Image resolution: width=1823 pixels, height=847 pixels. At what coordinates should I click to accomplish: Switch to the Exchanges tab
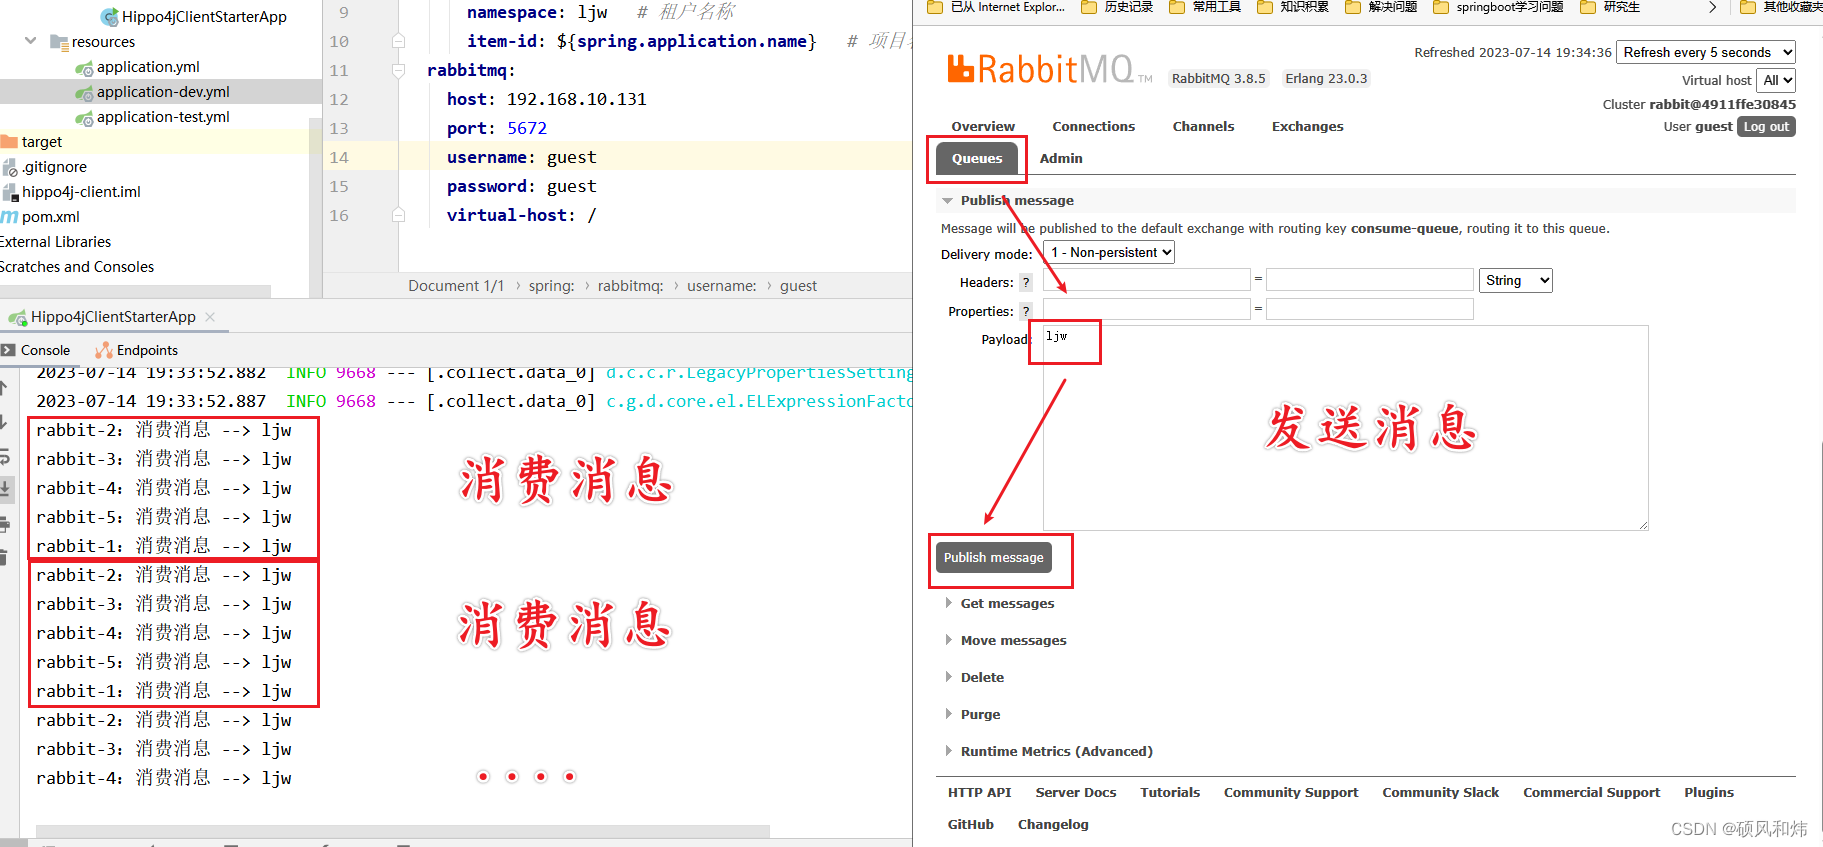pyautogui.click(x=1307, y=126)
